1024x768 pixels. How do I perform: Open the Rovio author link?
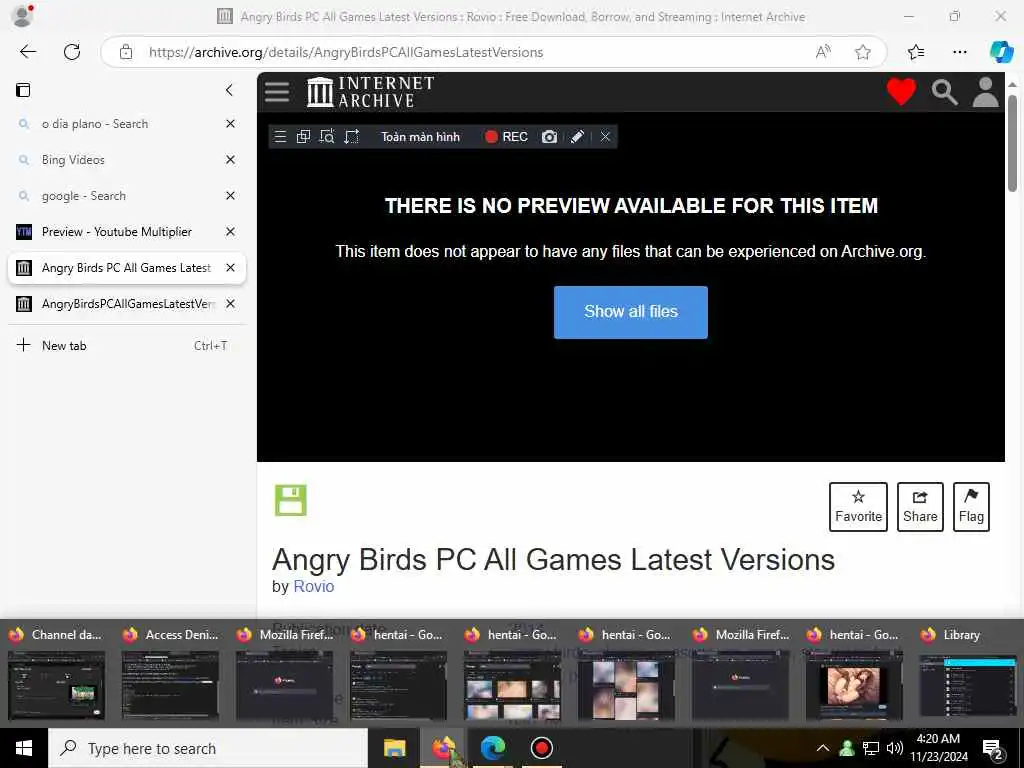point(313,586)
